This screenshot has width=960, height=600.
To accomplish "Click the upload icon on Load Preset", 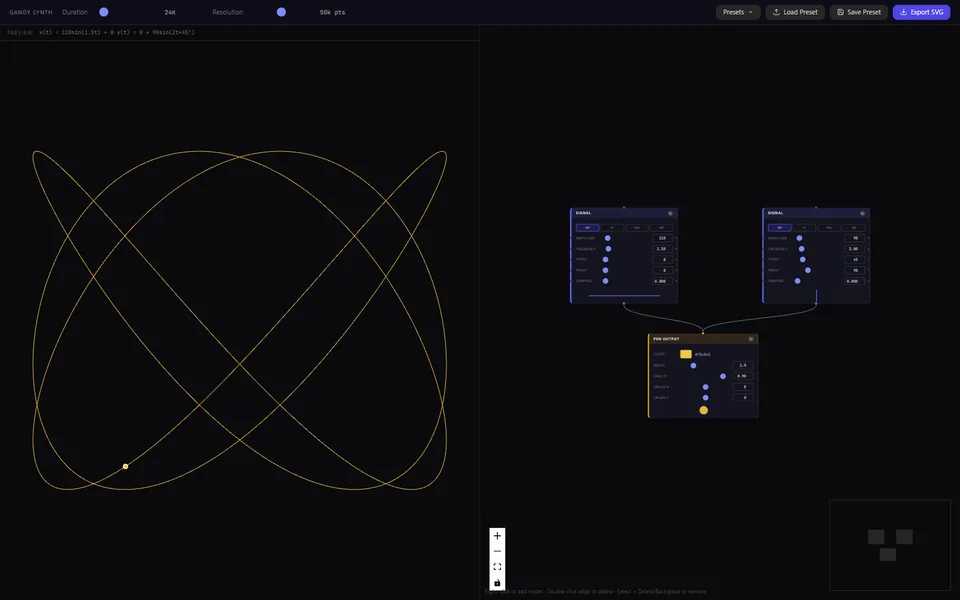I will (776, 12).
